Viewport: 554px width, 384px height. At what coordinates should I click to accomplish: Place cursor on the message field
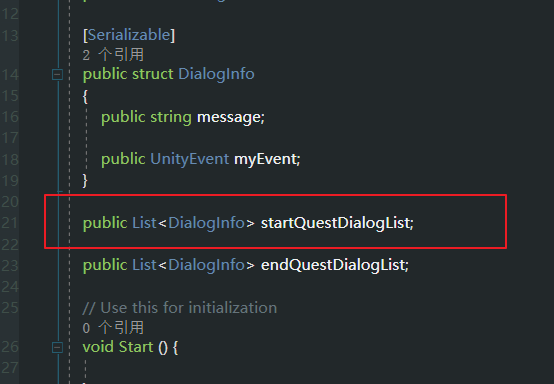(x=229, y=117)
